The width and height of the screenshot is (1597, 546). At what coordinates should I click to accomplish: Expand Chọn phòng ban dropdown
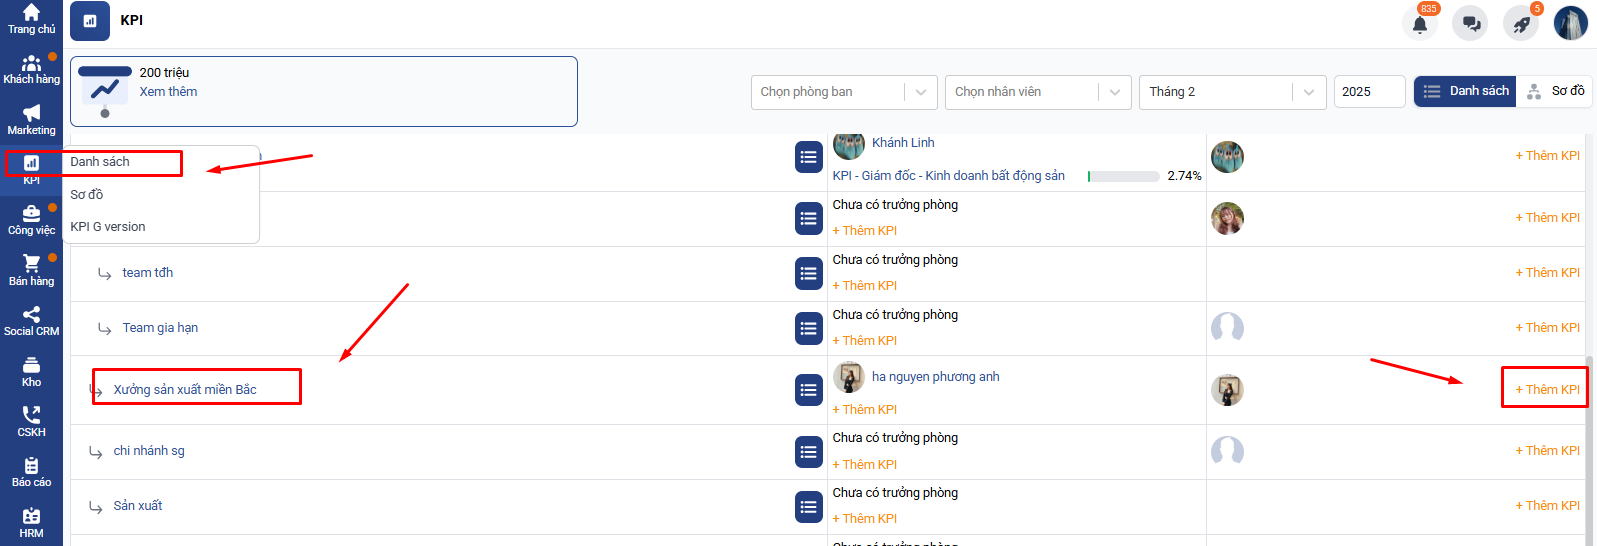[843, 92]
